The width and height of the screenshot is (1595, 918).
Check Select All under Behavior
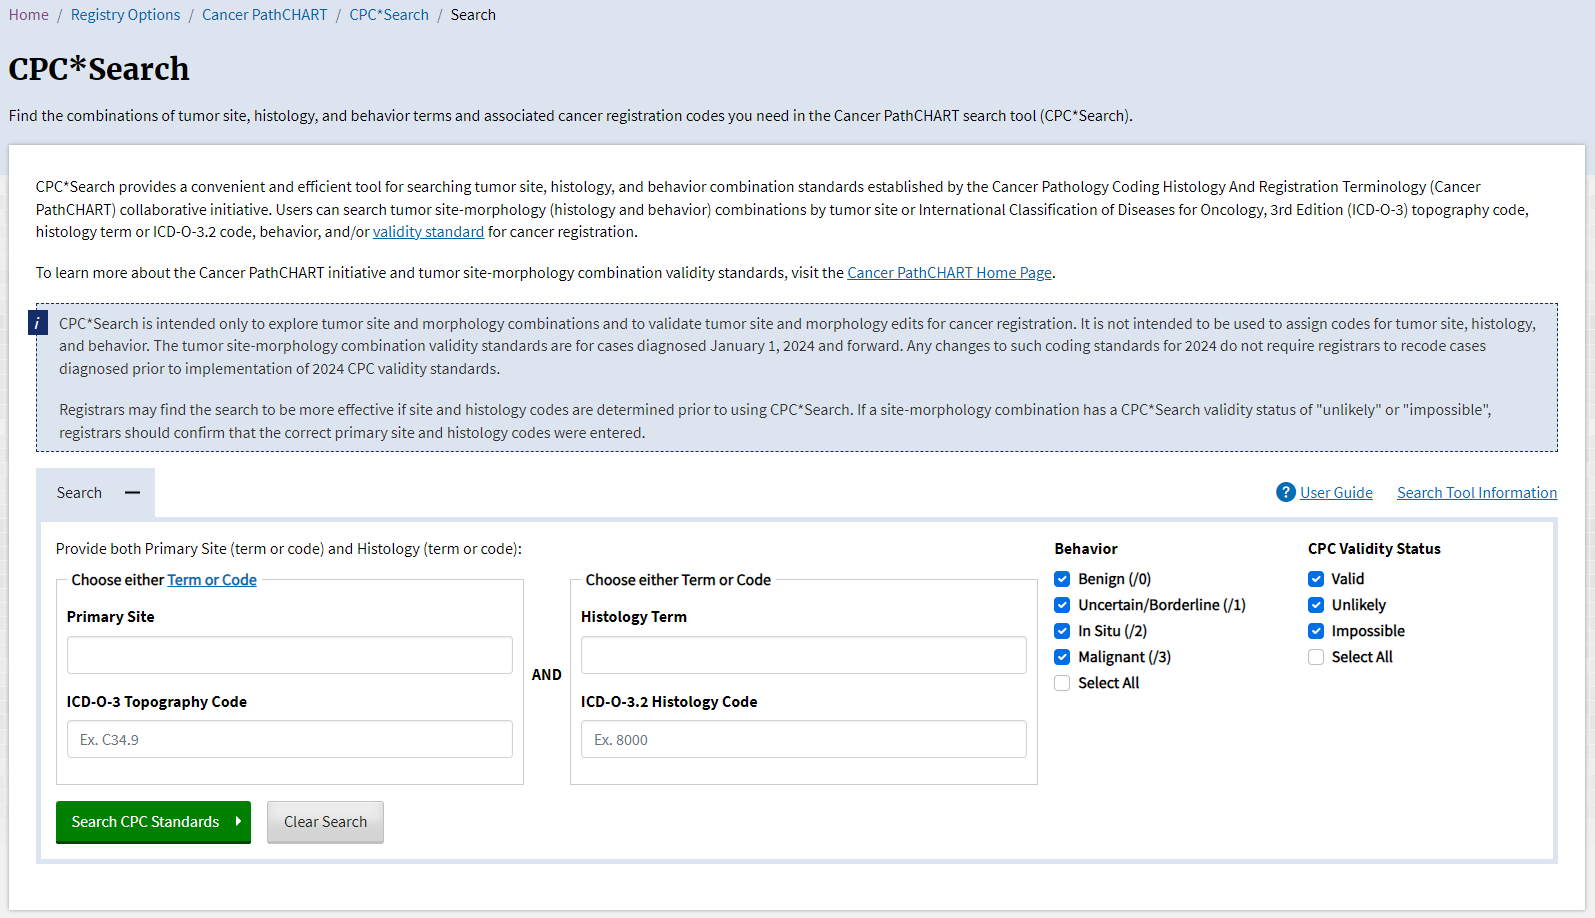1062,683
